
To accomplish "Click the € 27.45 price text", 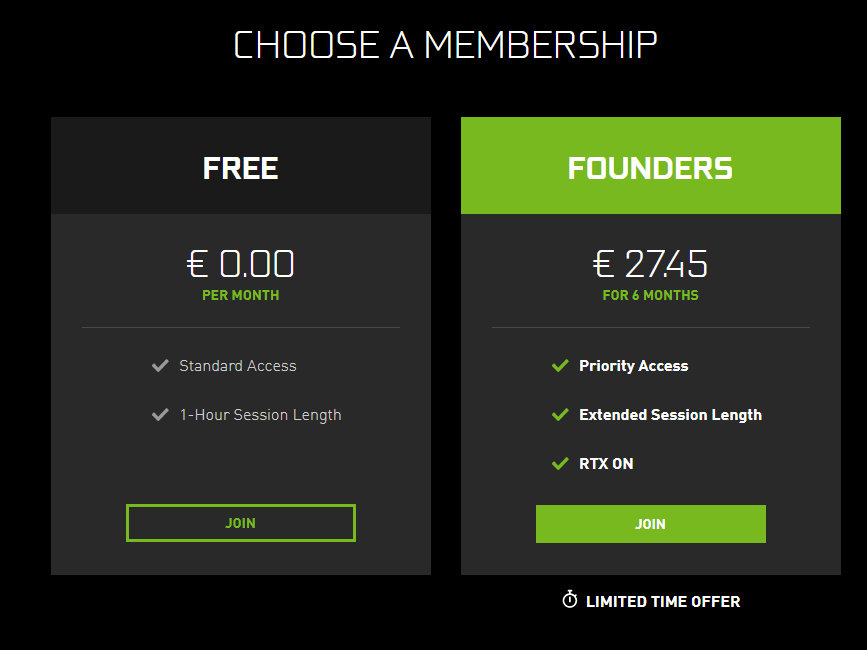I will 650,264.
